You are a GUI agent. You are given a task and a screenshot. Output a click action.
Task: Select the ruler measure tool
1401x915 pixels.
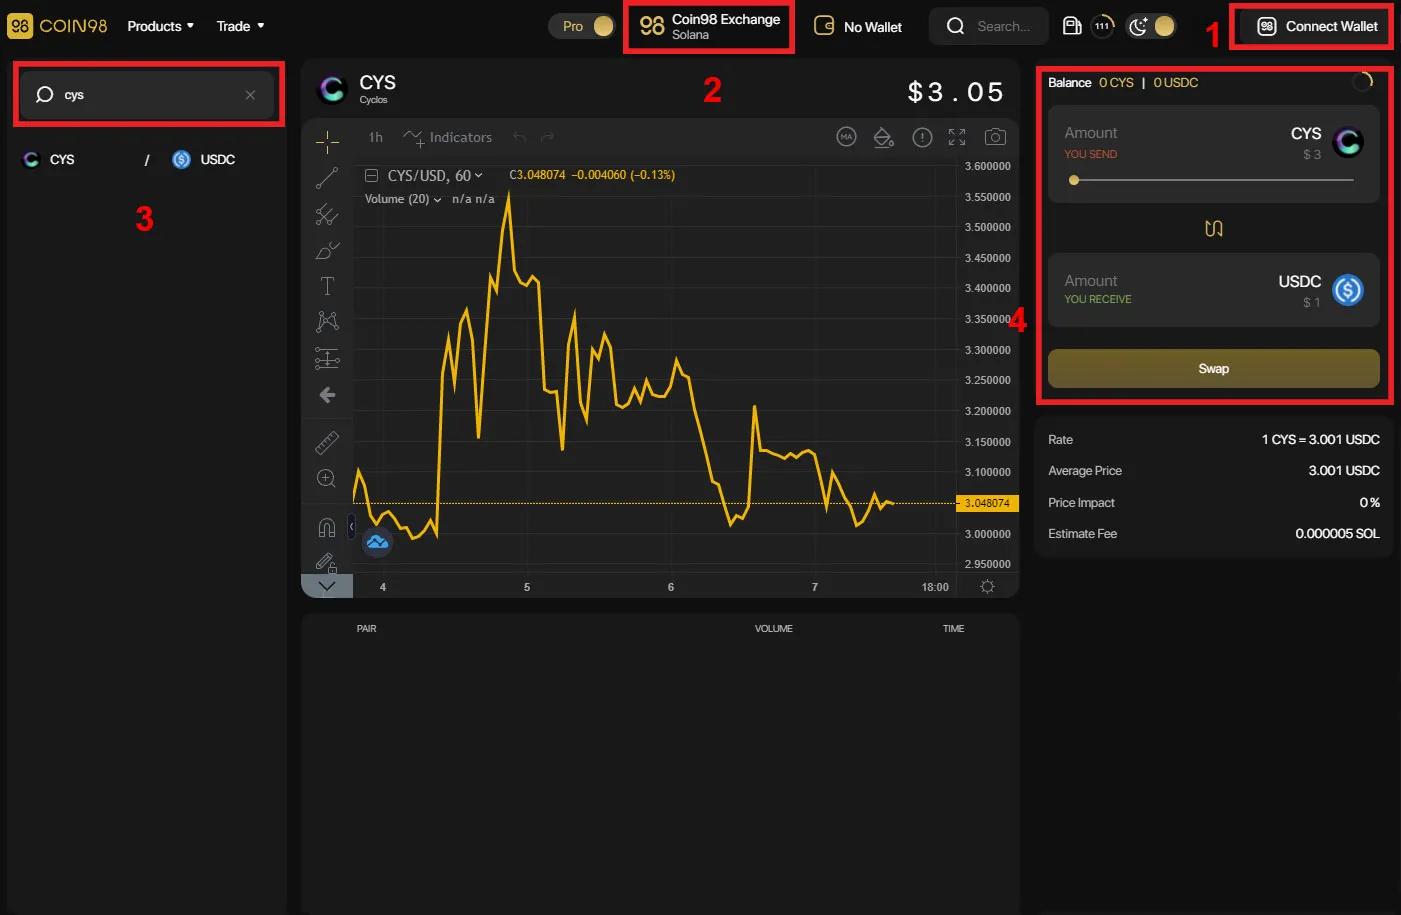pyautogui.click(x=327, y=442)
